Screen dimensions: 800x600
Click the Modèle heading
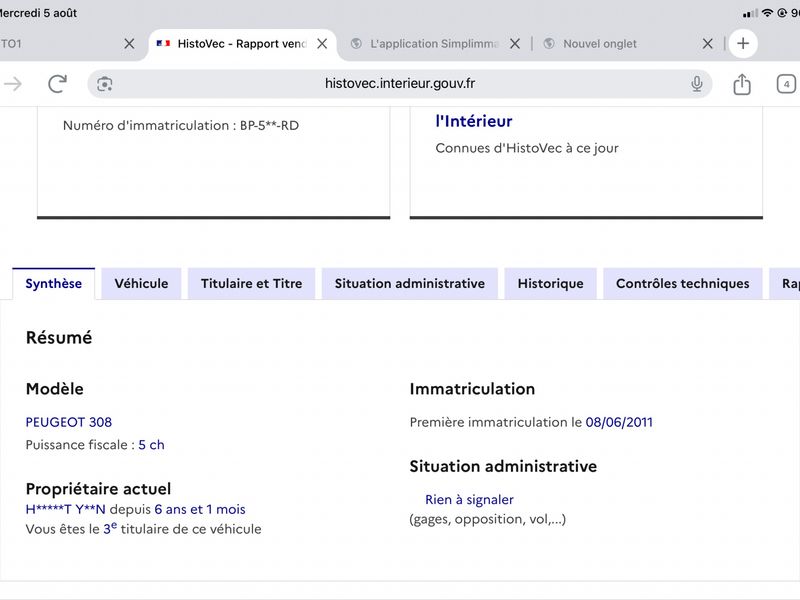(55, 389)
